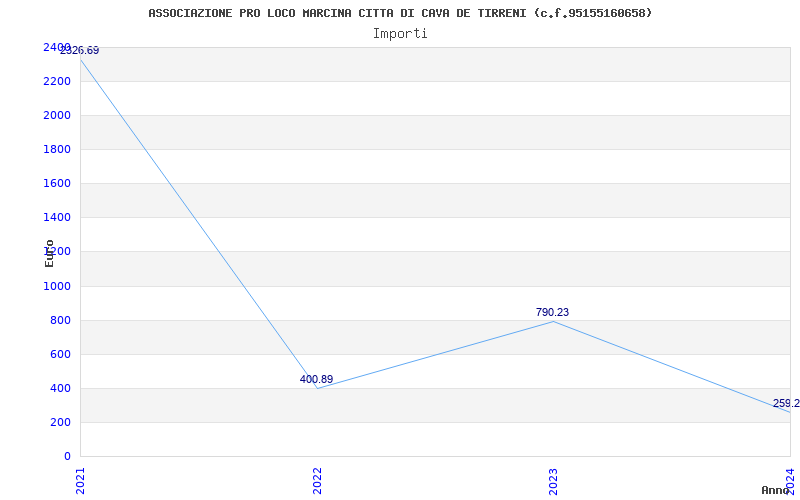The height and width of the screenshot is (500, 800).
Task: Click the 400.89 data point label
Action: click(x=316, y=380)
